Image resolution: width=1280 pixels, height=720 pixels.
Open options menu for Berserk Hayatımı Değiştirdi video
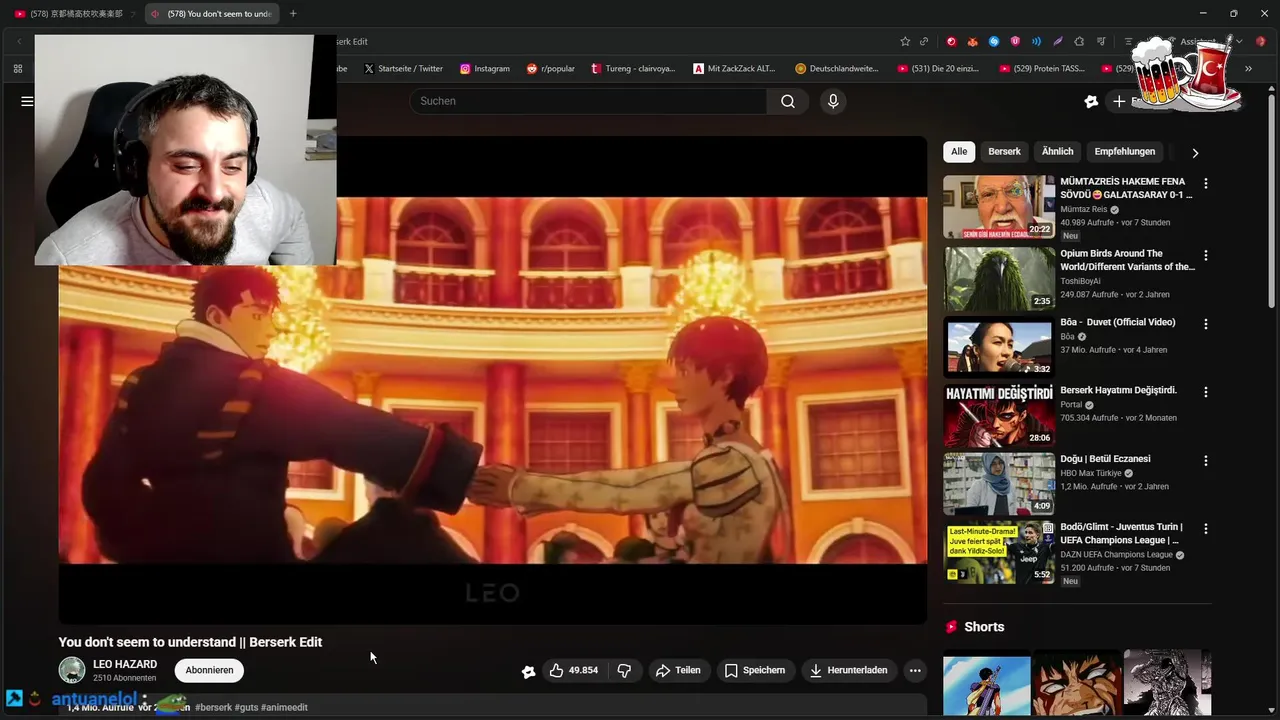pos(1205,392)
